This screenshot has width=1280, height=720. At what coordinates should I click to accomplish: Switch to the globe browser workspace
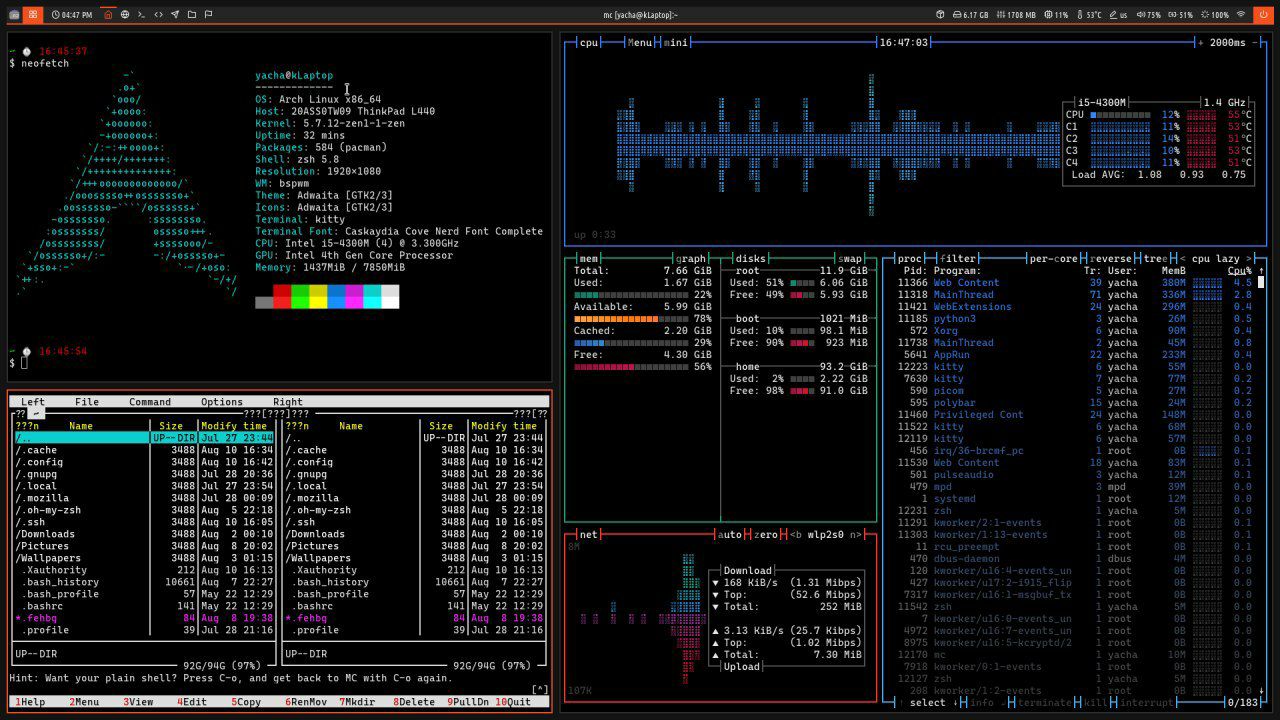tap(125, 15)
